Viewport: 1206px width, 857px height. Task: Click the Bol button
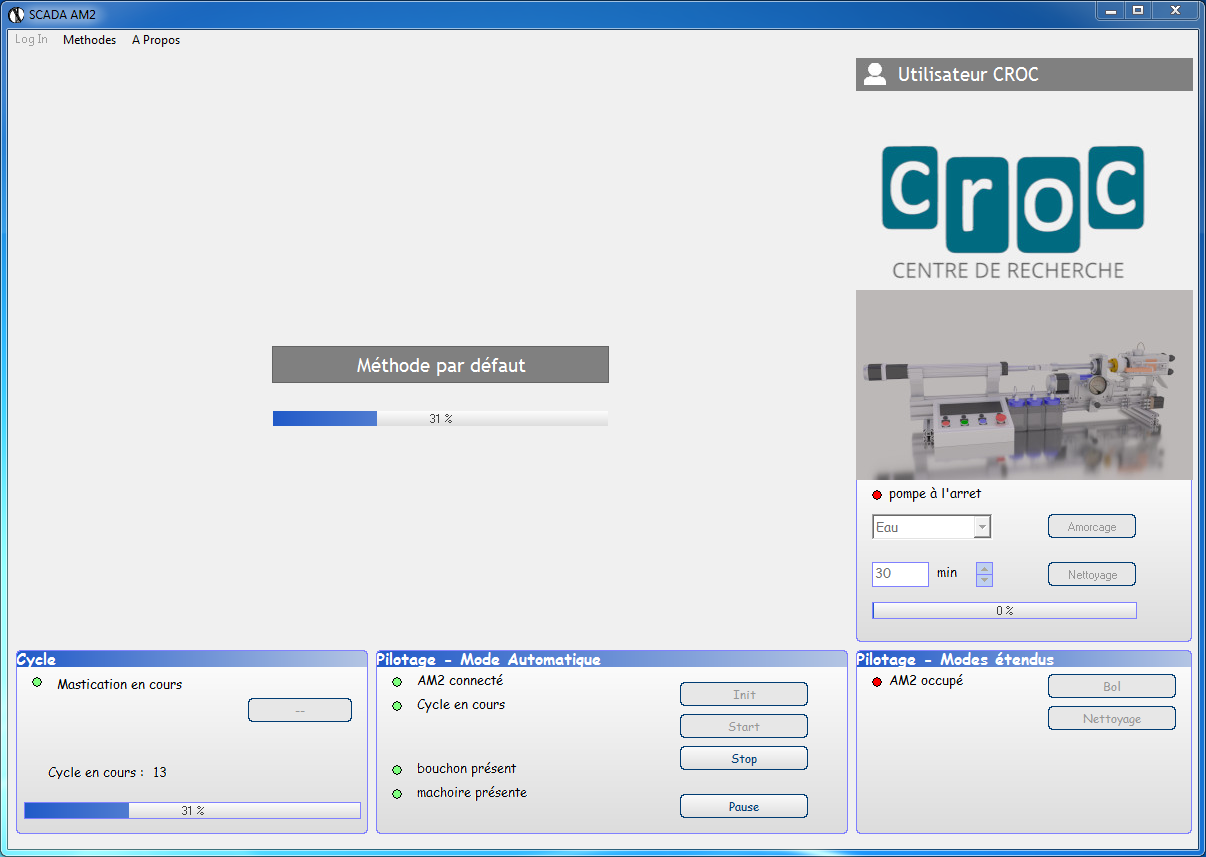coord(1112,686)
